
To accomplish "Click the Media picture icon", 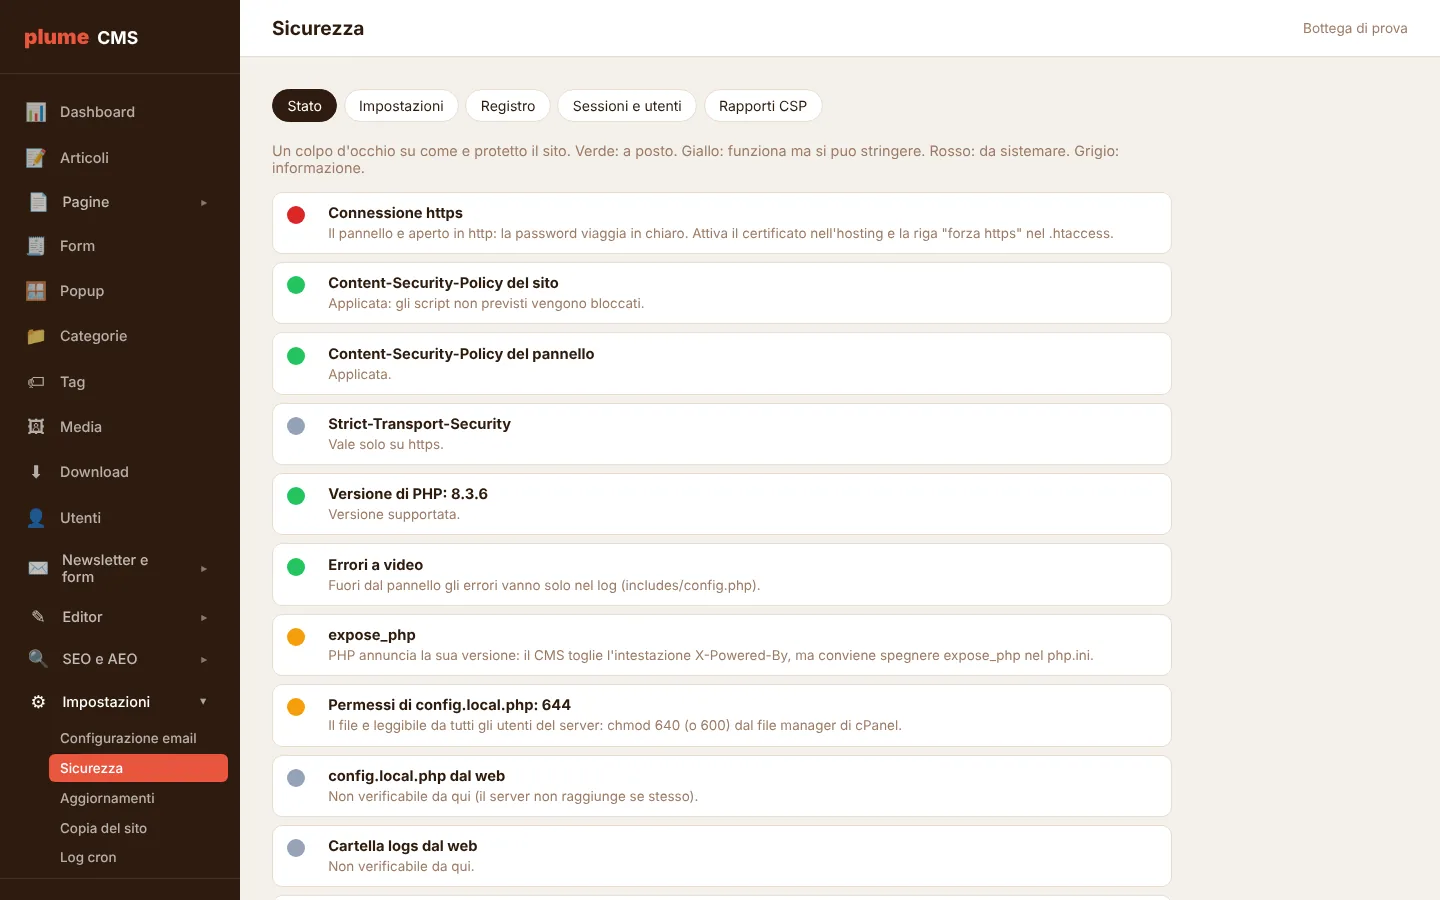I will [36, 427].
